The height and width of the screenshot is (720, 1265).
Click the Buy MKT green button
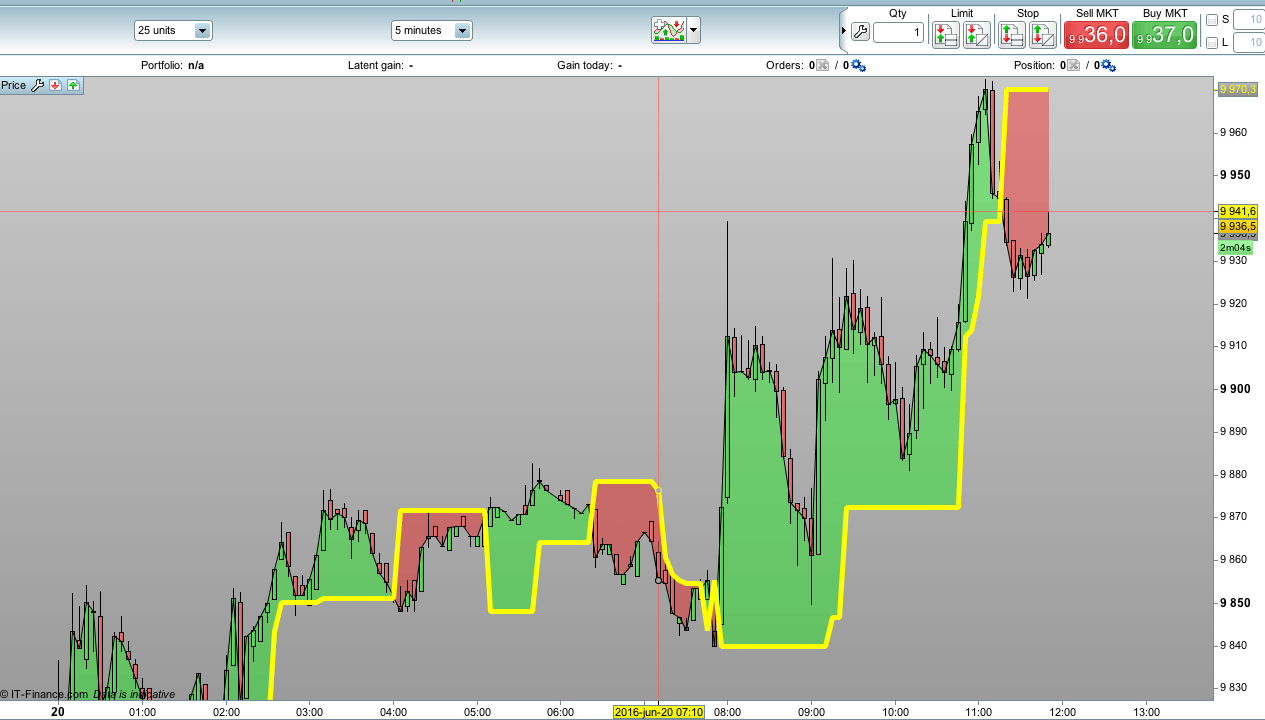click(1165, 35)
